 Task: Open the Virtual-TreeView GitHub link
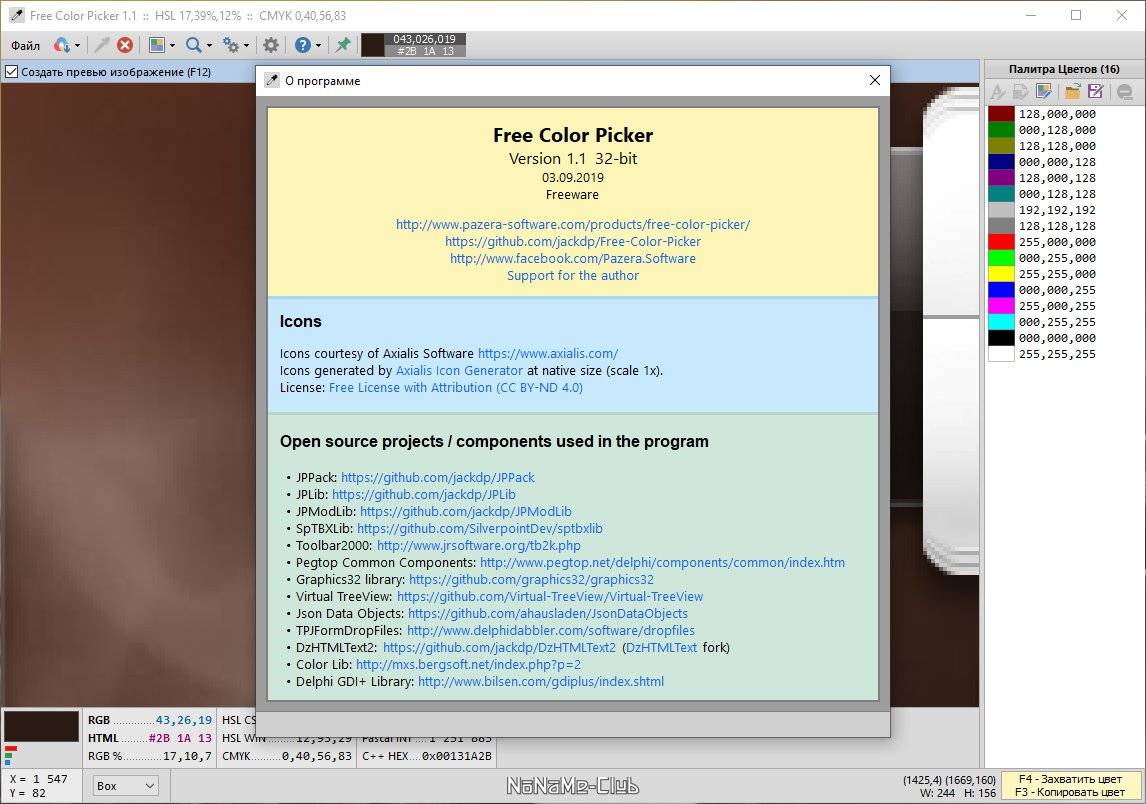tap(550, 596)
